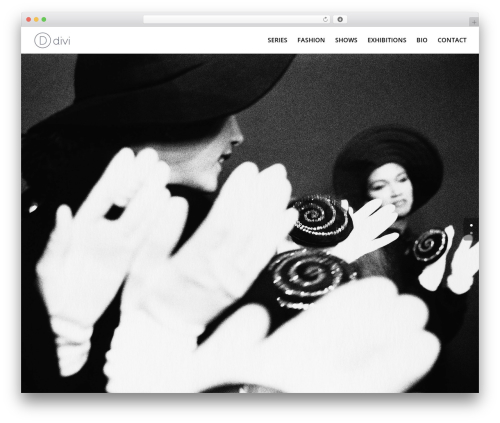Viewport: 500px width, 423px height.
Task: Reload the page using the refresh icon
Action: [x=325, y=20]
